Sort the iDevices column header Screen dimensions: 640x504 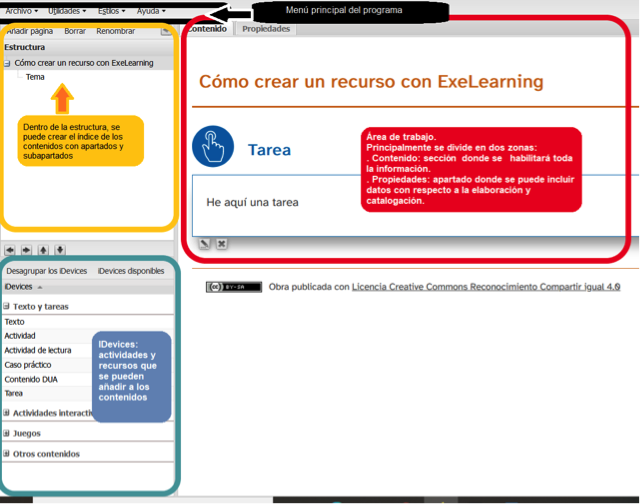[x=88, y=287]
